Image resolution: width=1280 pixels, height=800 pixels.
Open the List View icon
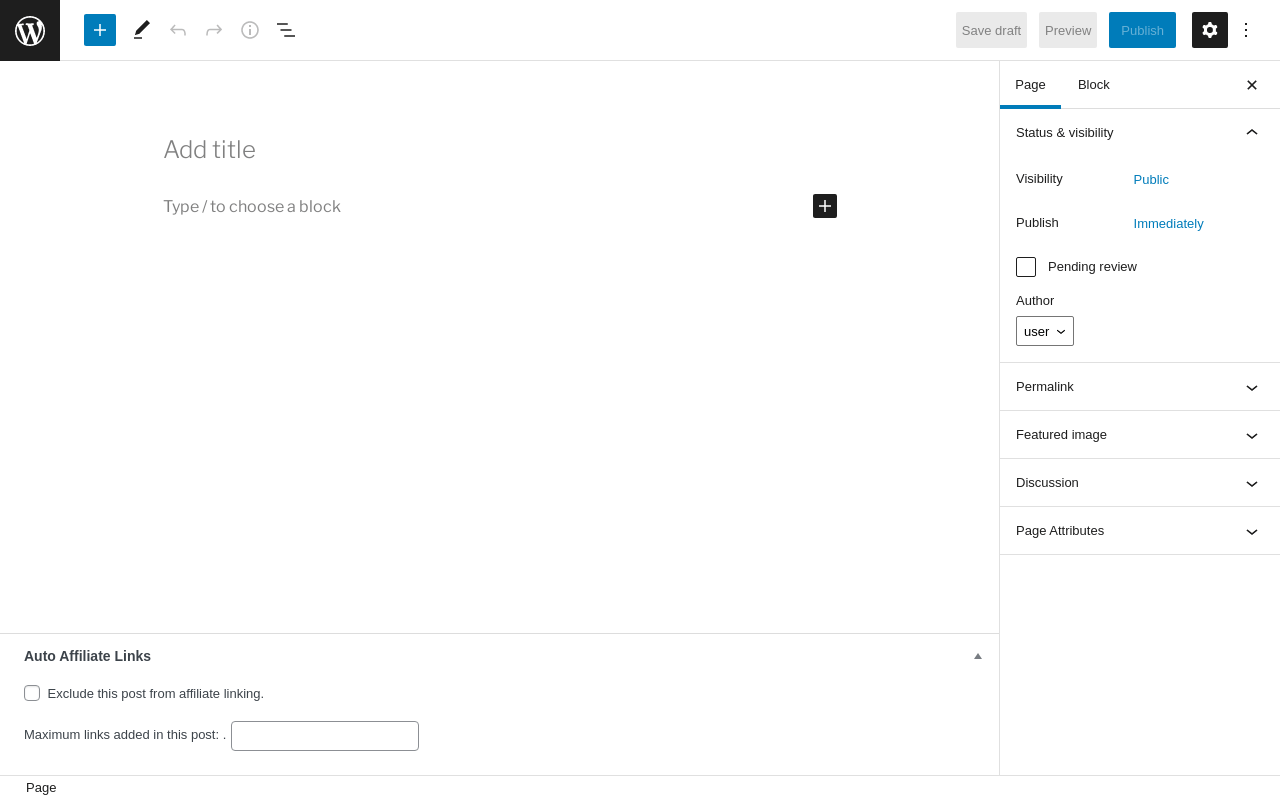[x=286, y=30]
